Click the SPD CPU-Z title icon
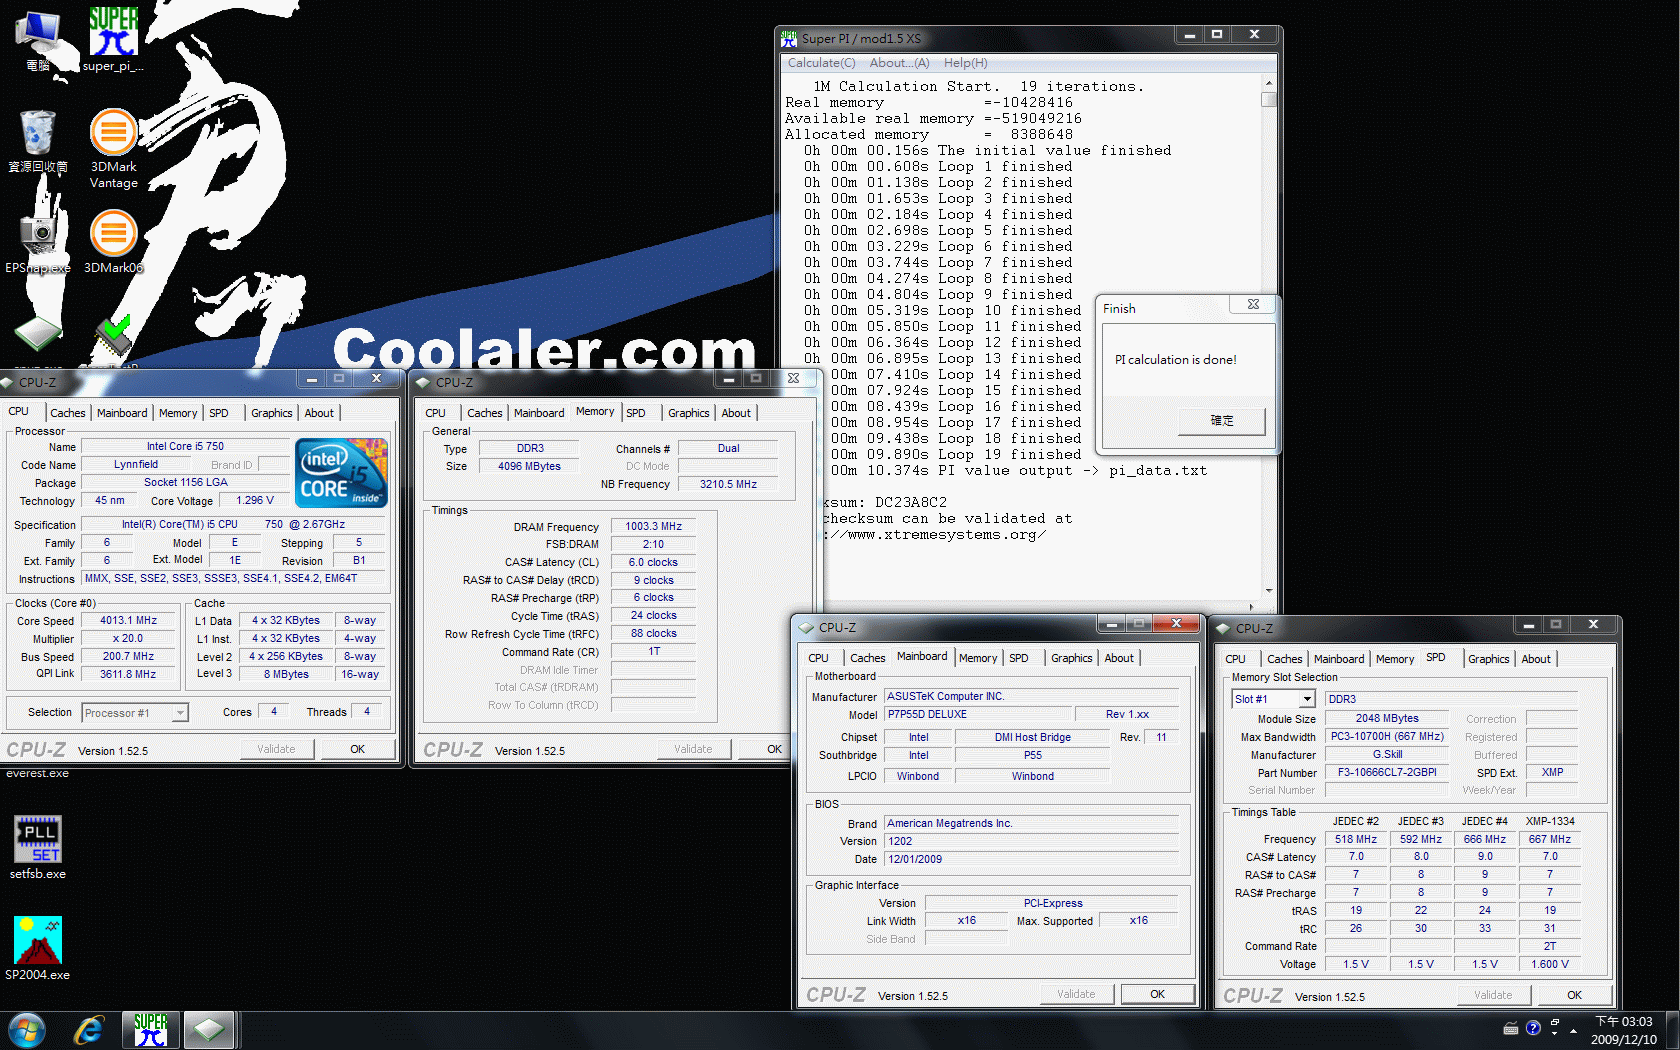This screenshot has height=1050, width=1680. point(1223,628)
